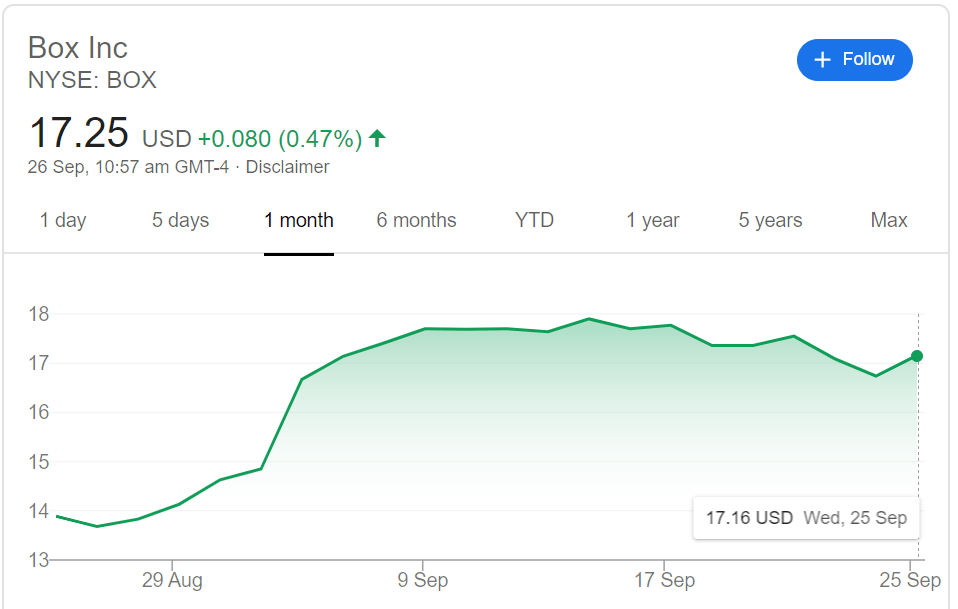Screen dimensions: 958x609
Task: View the 6 months stock performance
Action: tap(416, 220)
